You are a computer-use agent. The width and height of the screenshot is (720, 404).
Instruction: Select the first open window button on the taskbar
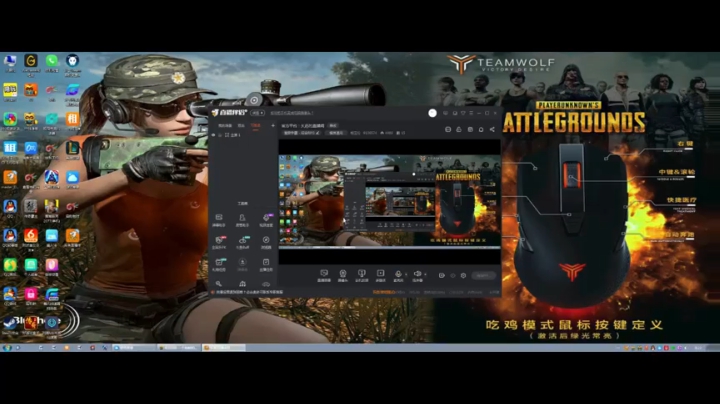pyautogui.click(x=134, y=348)
